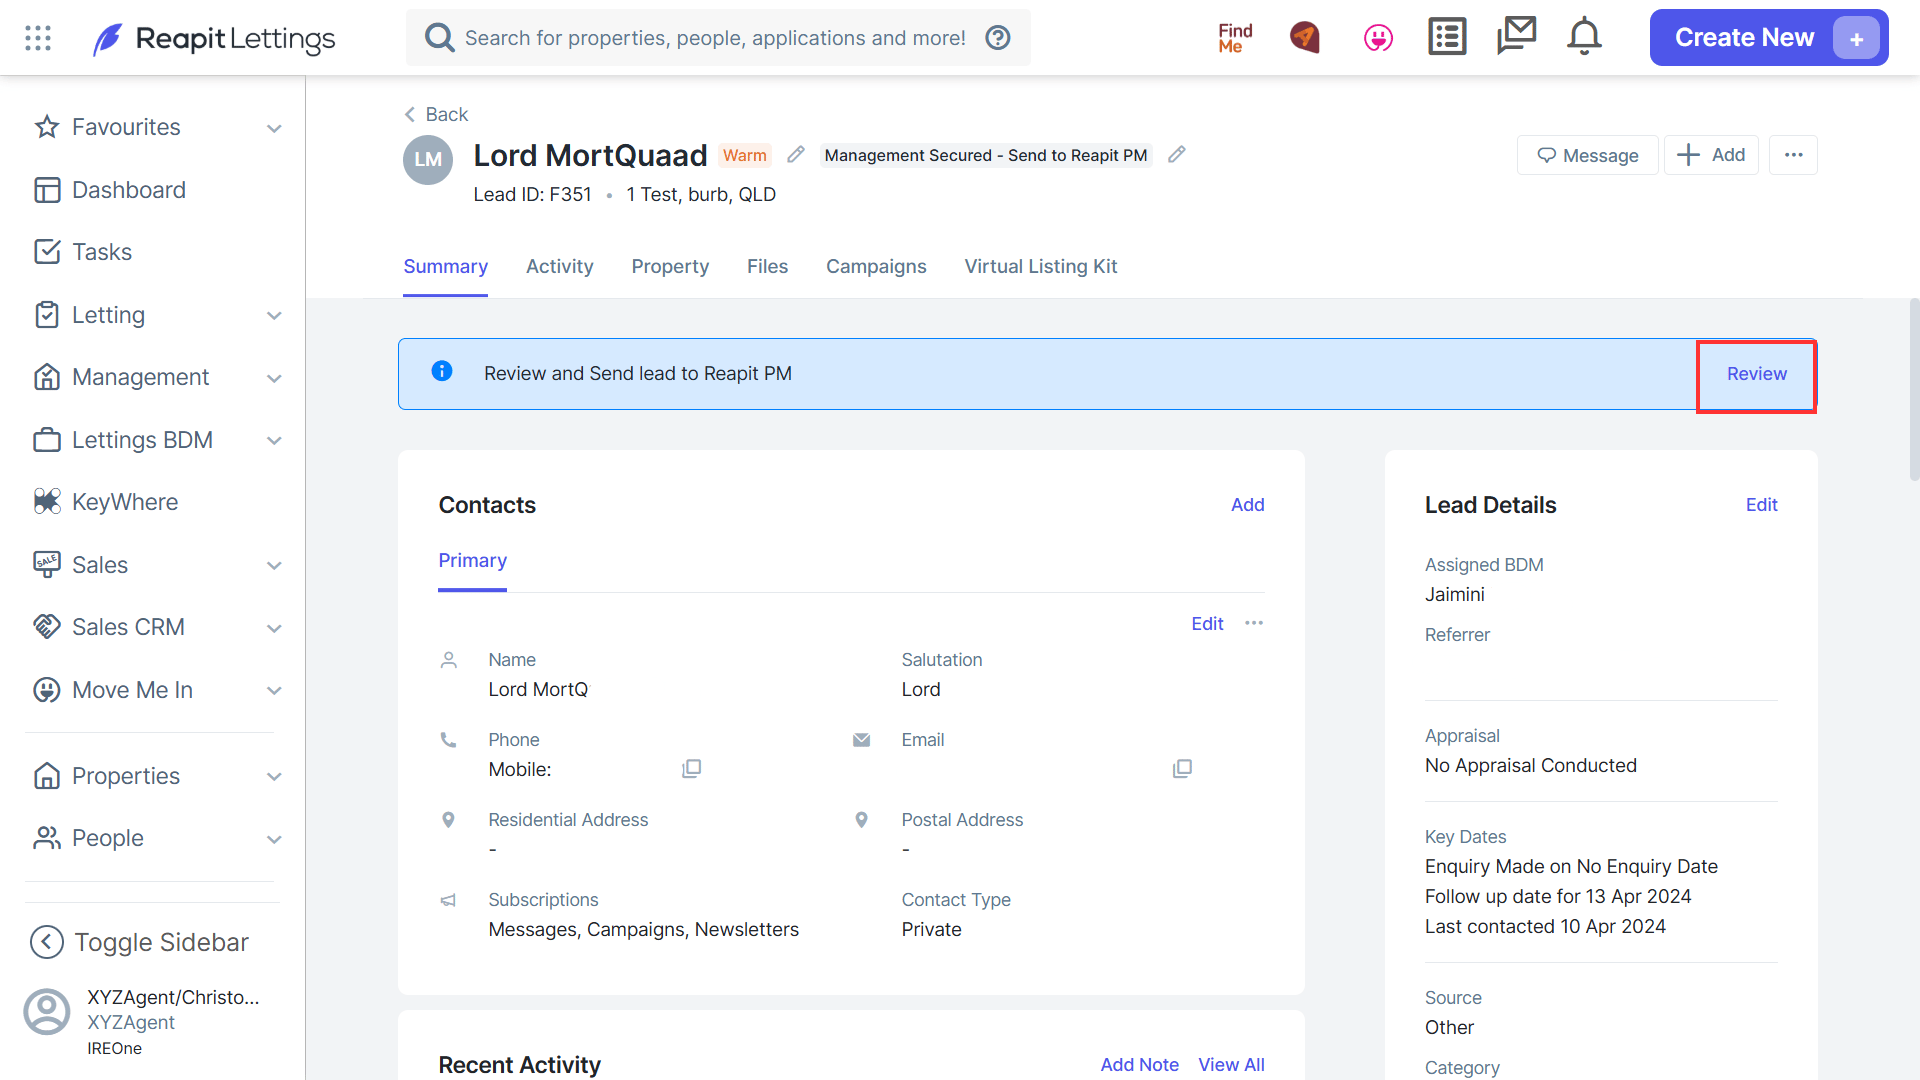The width and height of the screenshot is (1920, 1080).
Task: Open the envelope messages icon in header
Action: click(x=1516, y=36)
